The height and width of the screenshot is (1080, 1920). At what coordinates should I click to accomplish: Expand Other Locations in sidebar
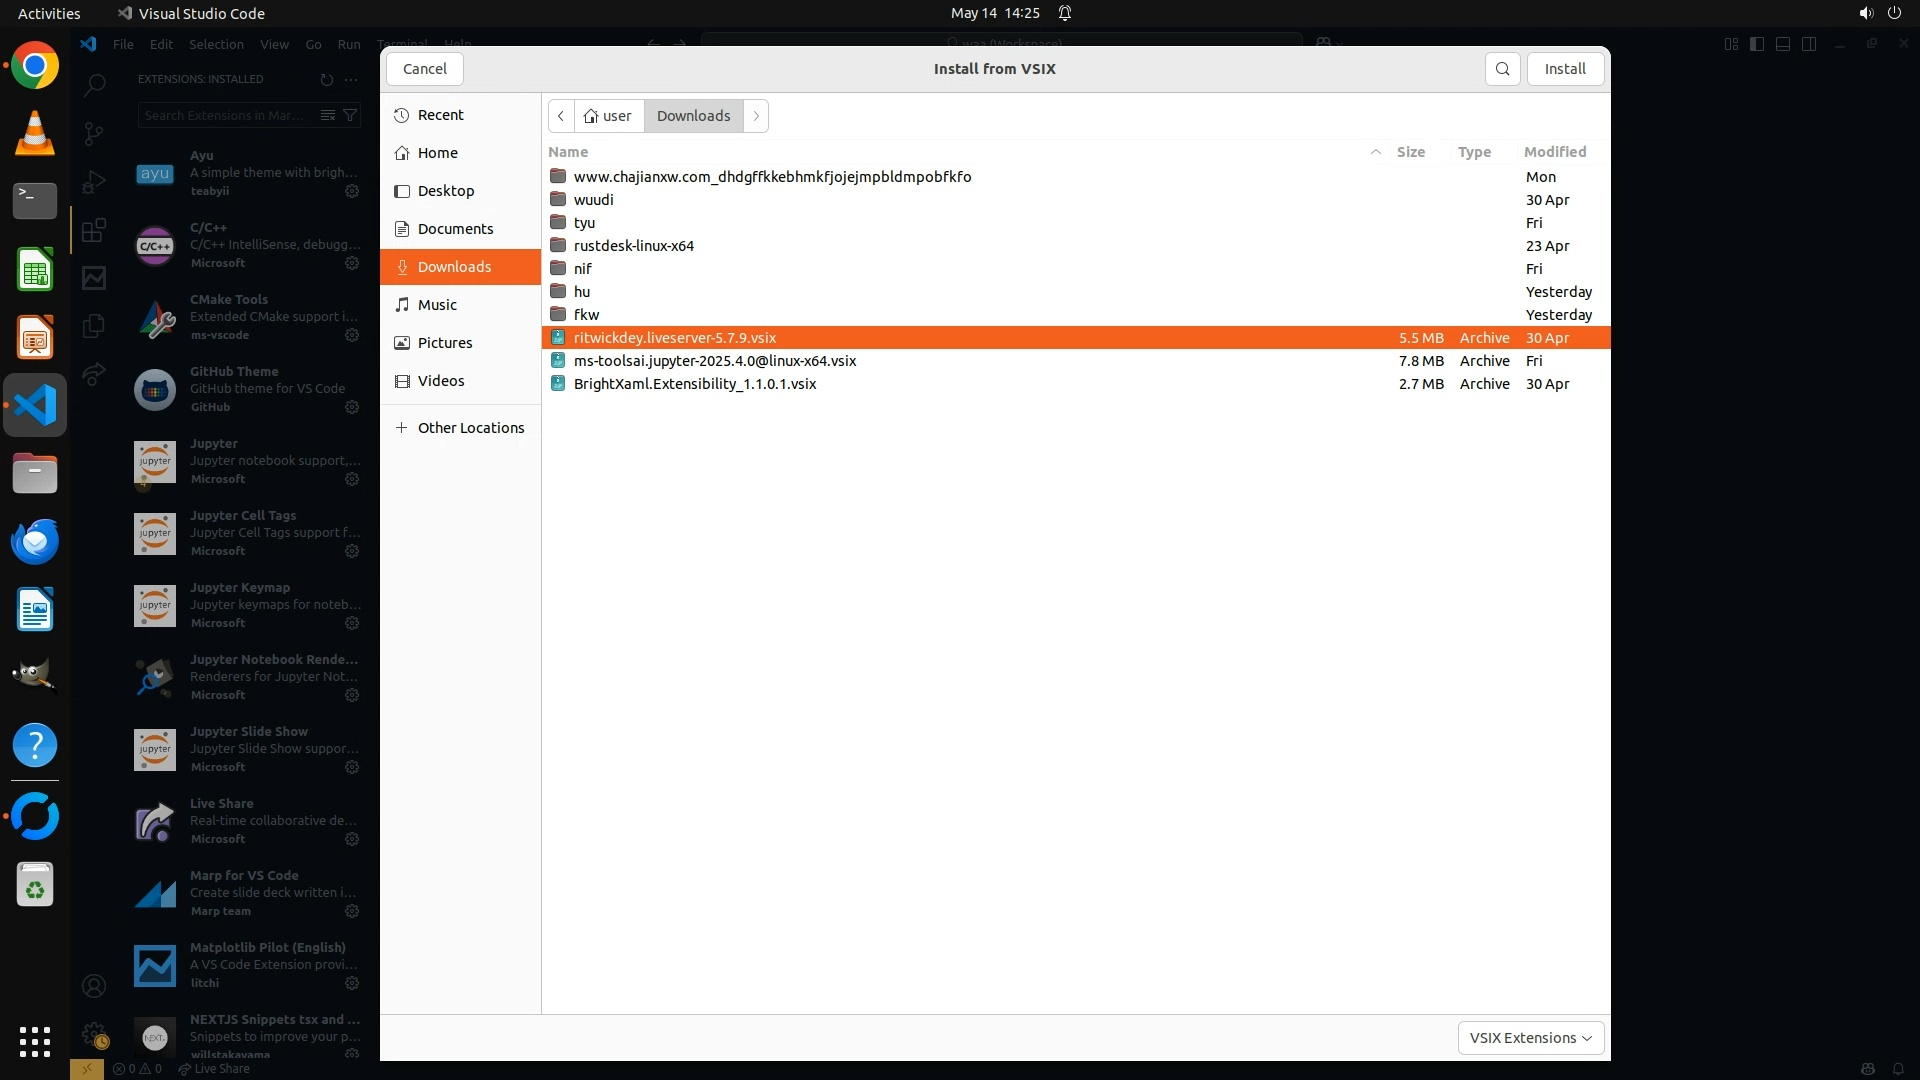[470, 428]
